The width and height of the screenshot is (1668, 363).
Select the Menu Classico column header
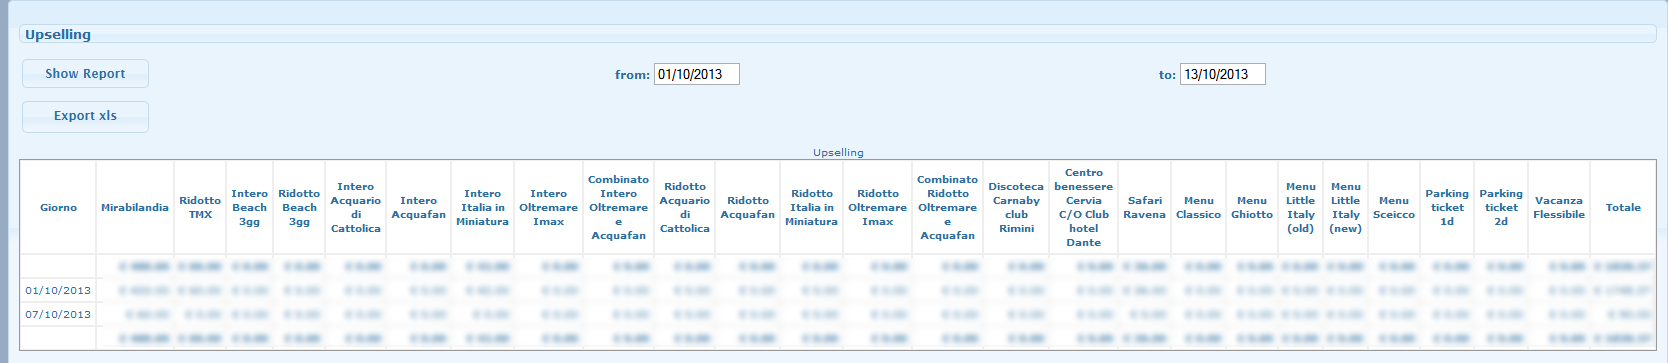[x=1198, y=207]
